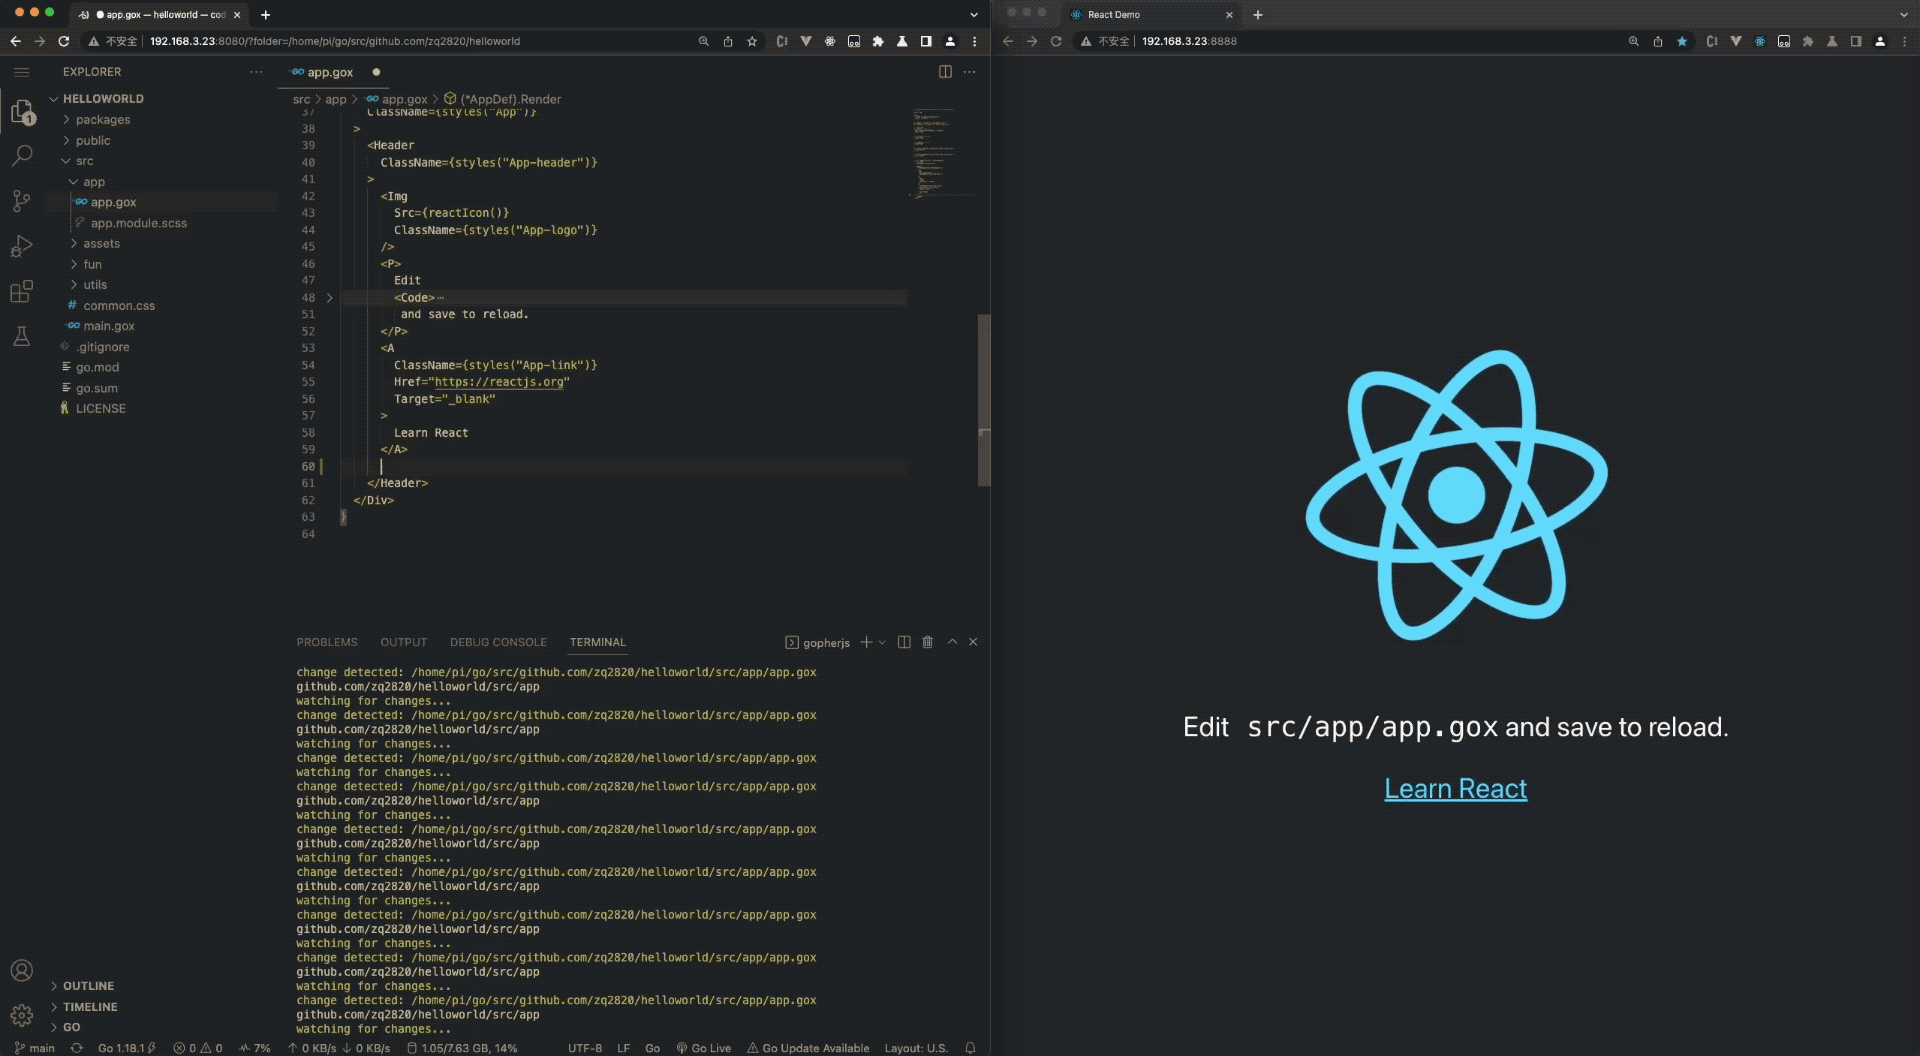
Task: Unfold the collapsed Code block at line 48
Action: 330,298
